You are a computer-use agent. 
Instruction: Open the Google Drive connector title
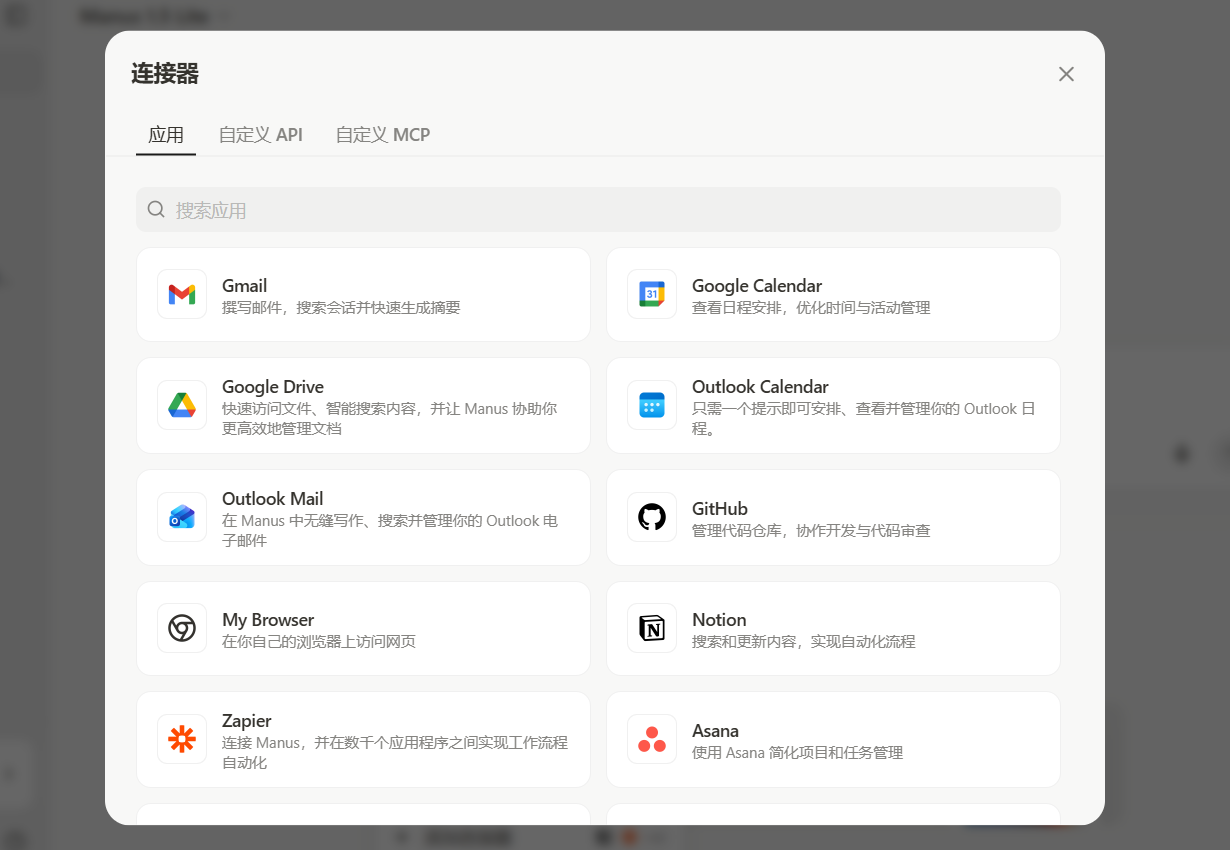pyautogui.click(x=273, y=387)
